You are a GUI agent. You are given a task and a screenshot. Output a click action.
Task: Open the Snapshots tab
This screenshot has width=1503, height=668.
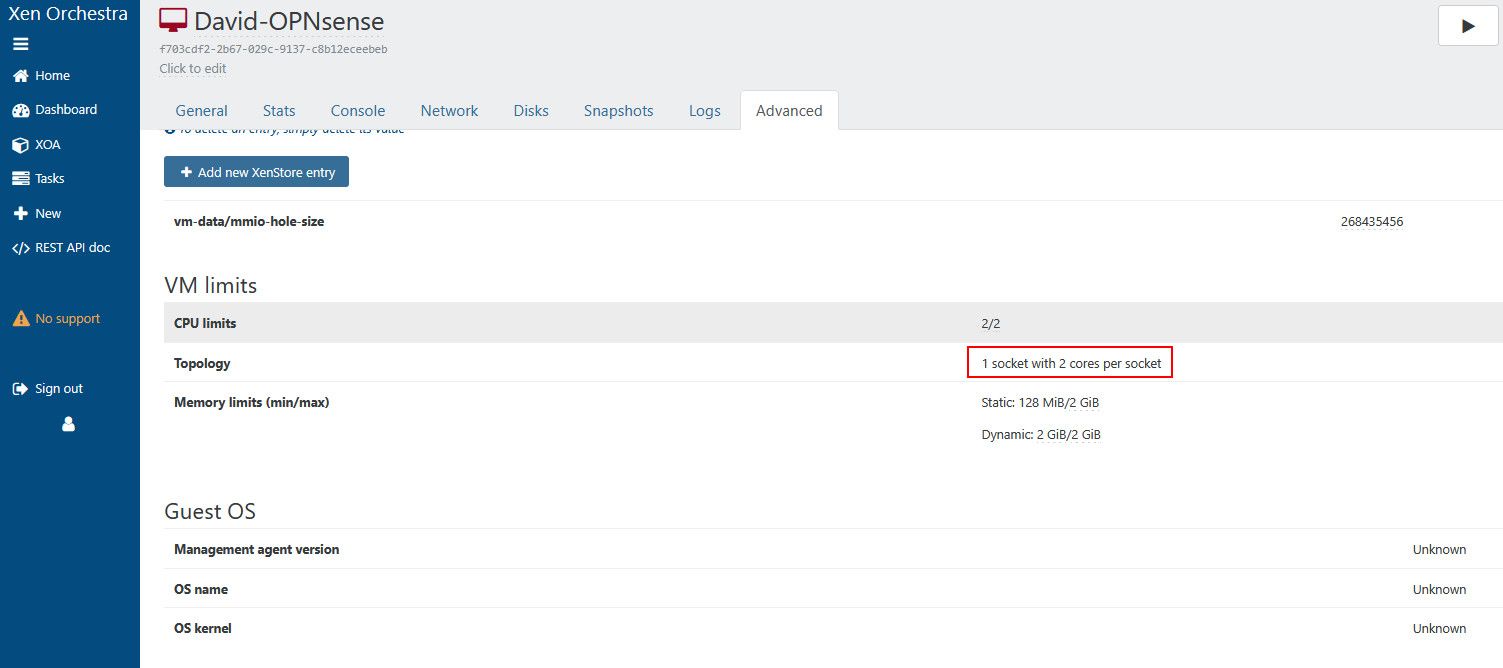pos(618,111)
